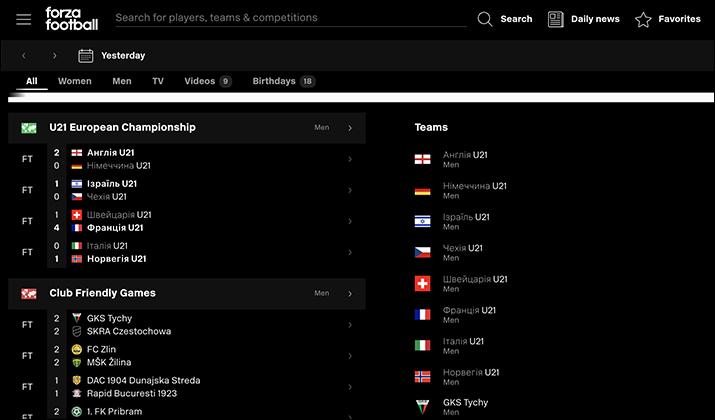Click Germany flag in Teams list
This screenshot has height=420, width=715.
click(422, 190)
